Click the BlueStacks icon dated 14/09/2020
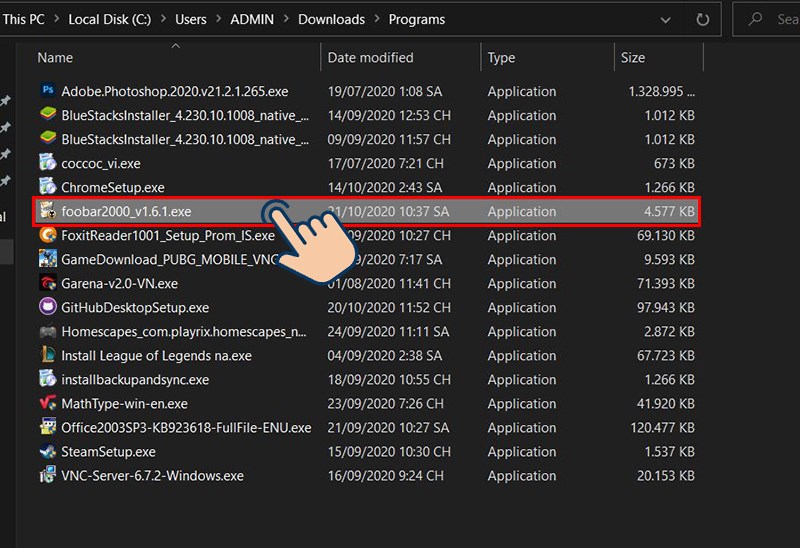This screenshot has height=548, width=800. pos(48,114)
